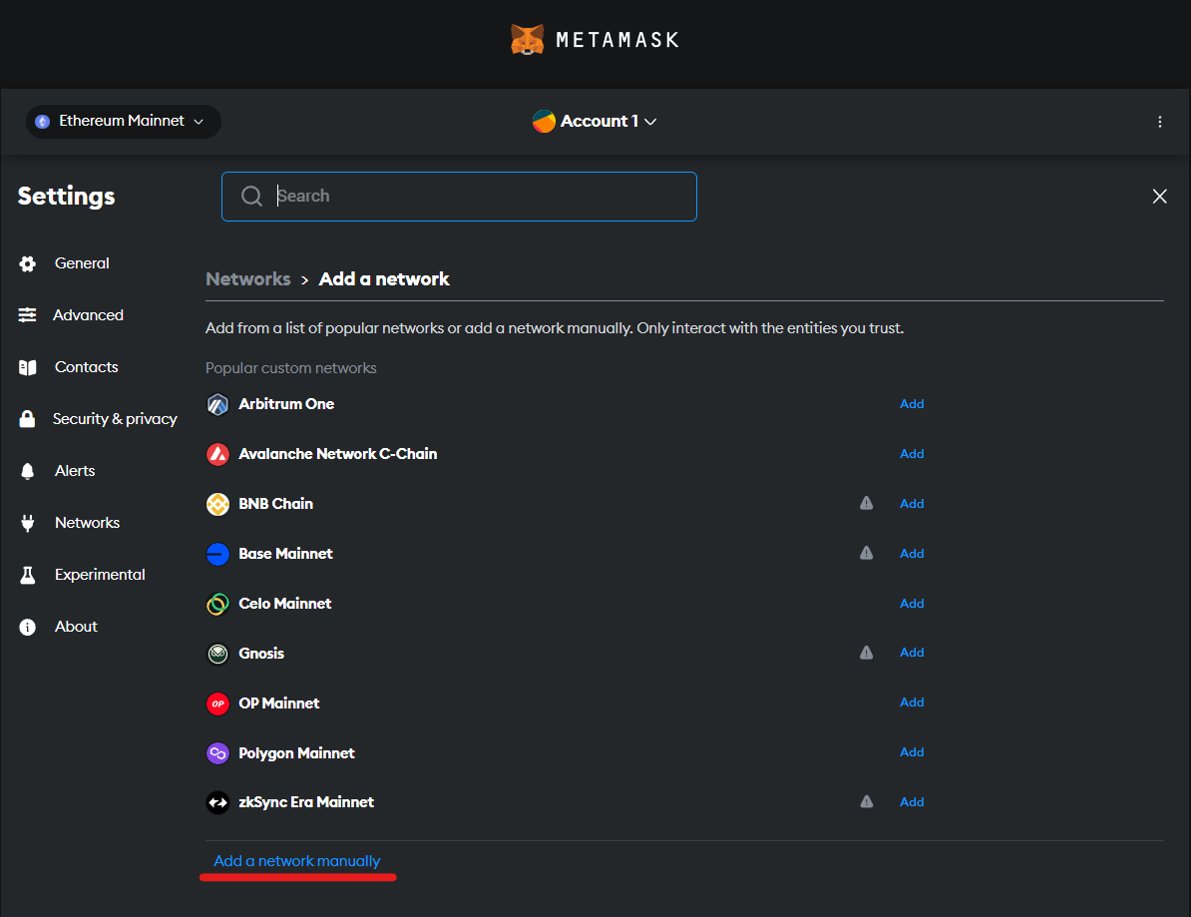Open About settings

tap(76, 627)
